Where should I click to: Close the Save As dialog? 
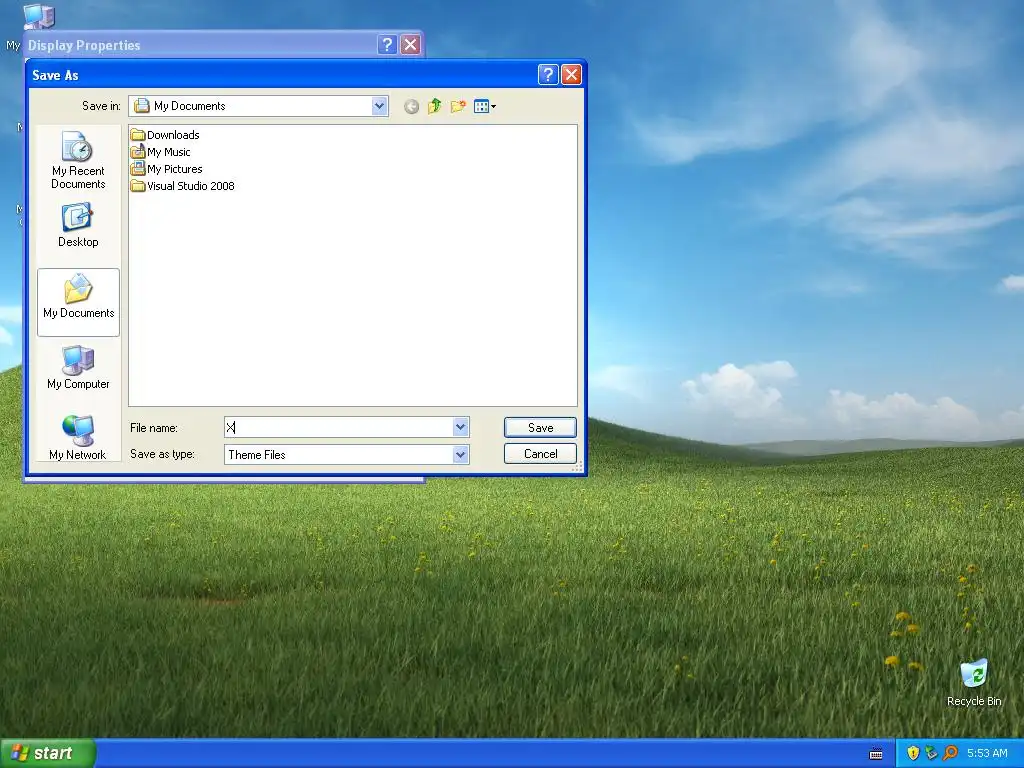[571, 75]
